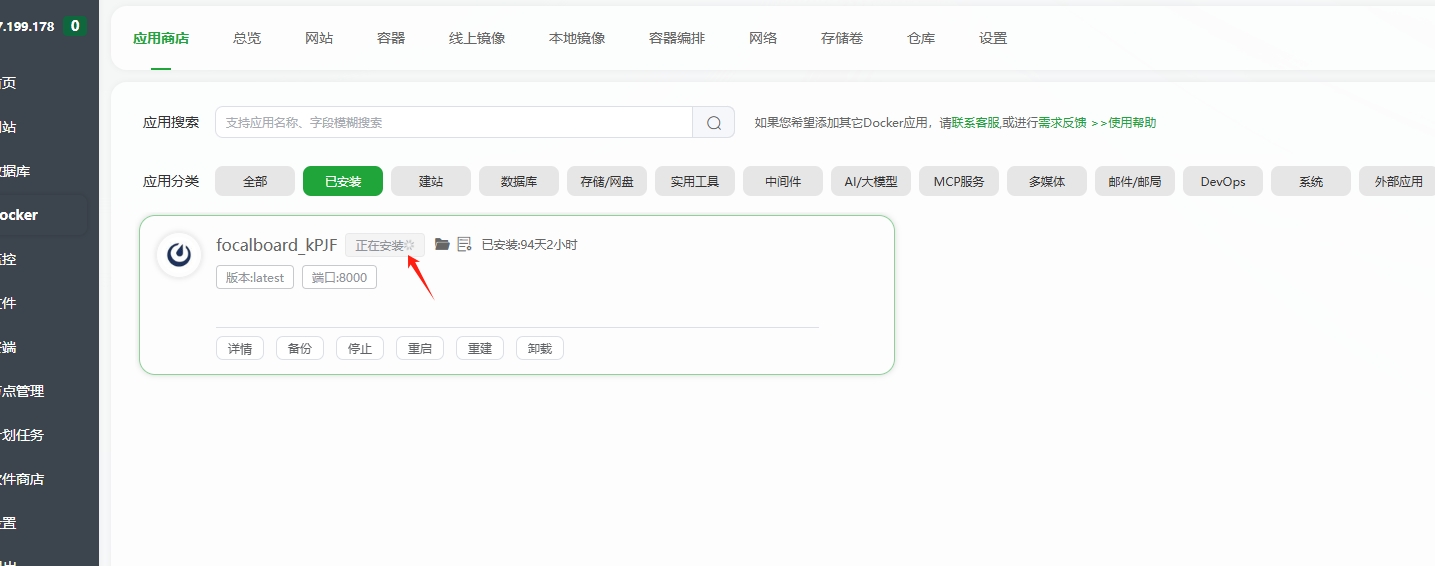This screenshot has width=1435, height=566.
Task: Select the 已安装 category filter
Action: [x=343, y=181]
